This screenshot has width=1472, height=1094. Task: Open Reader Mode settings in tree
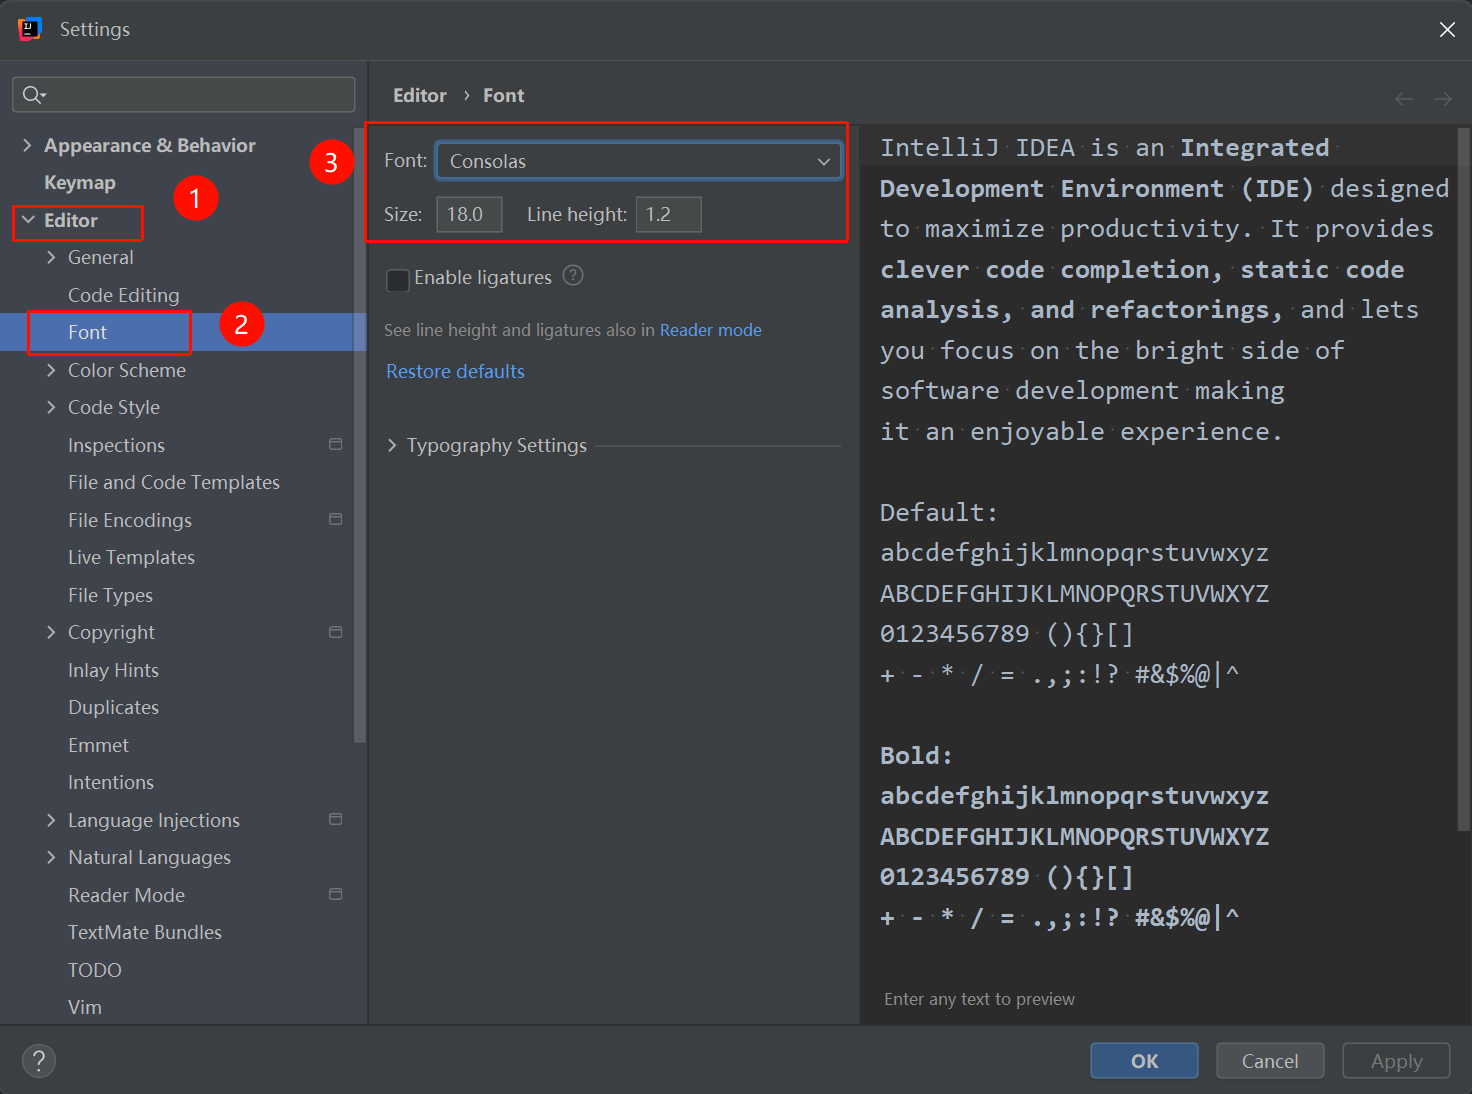pyautogui.click(x=126, y=895)
